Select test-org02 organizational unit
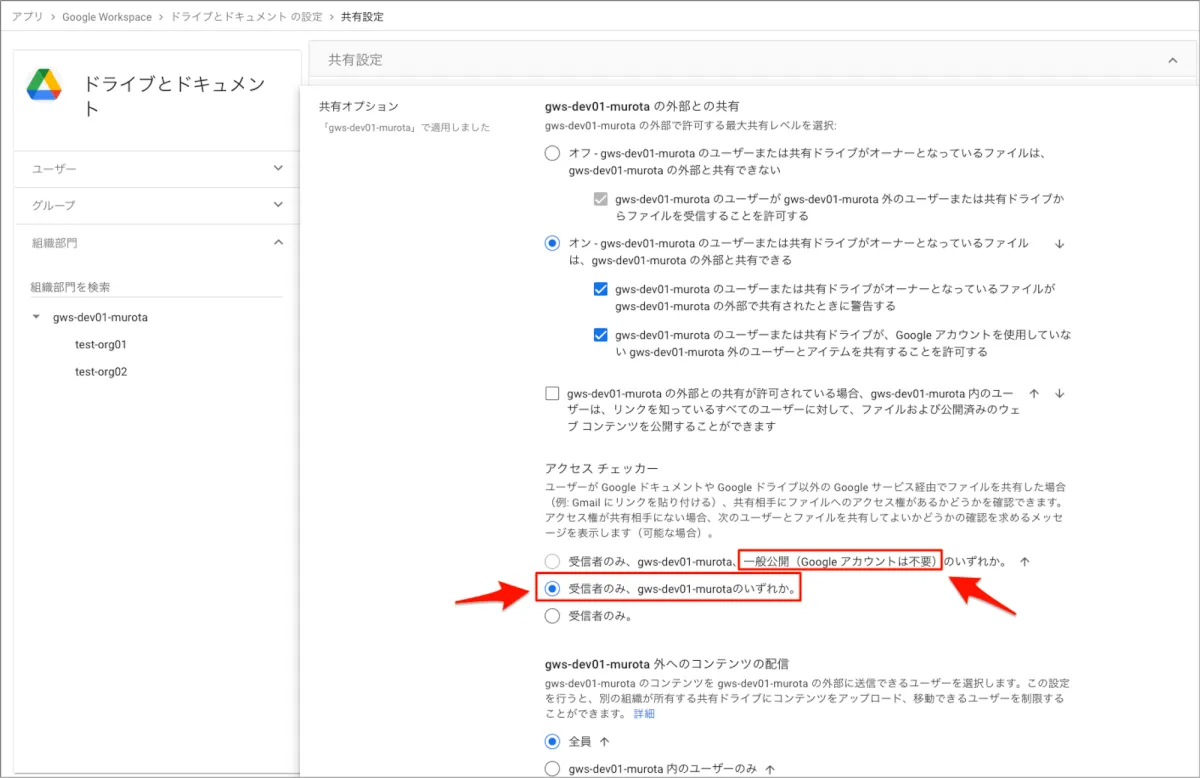The image size is (1200, 778). [101, 371]
